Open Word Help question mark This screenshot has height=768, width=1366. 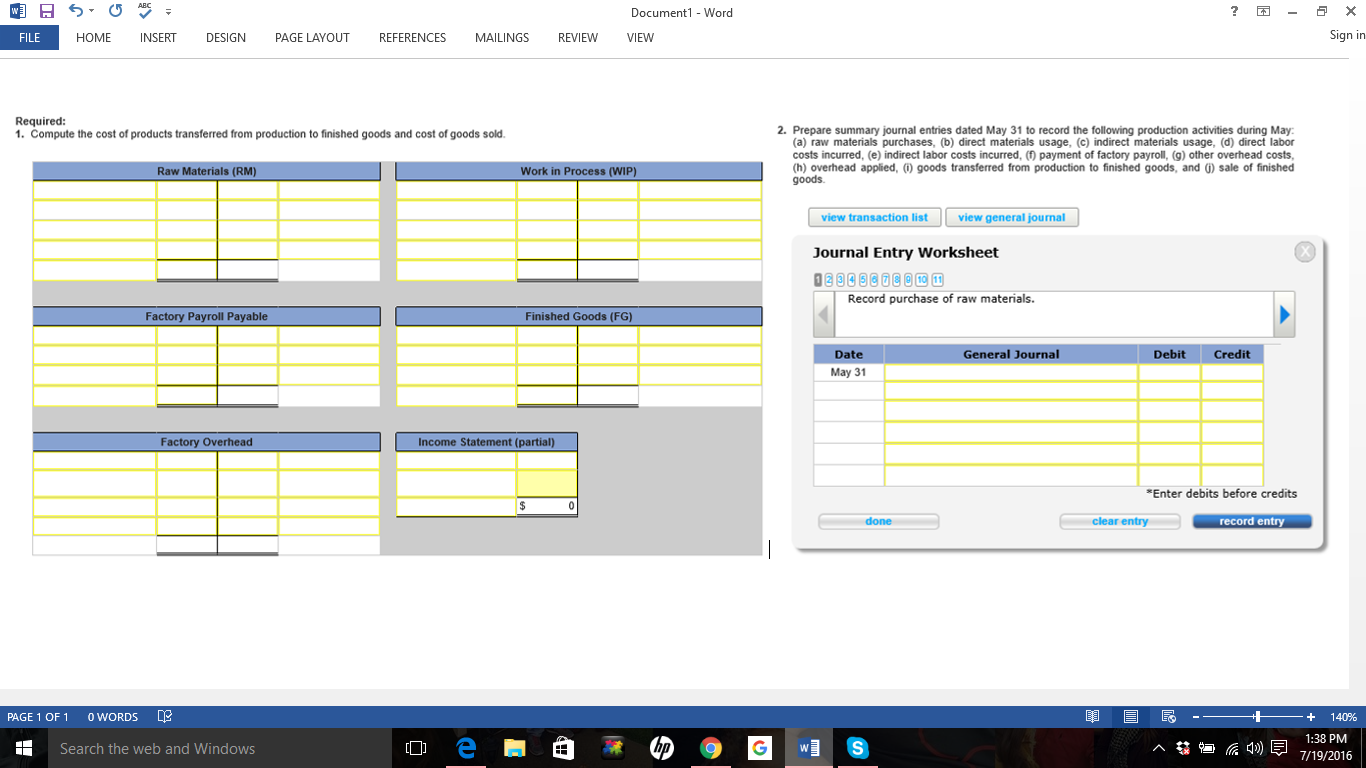click(1234, 12)
